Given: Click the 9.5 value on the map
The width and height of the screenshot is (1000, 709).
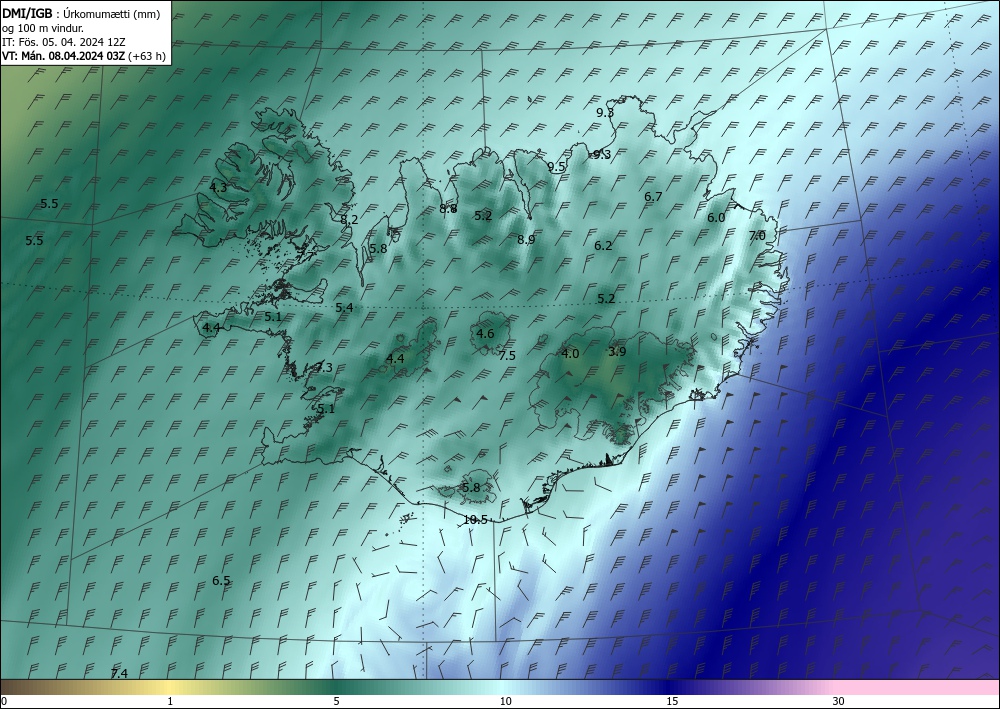Looking at the screenshot, I should (557, 167).
